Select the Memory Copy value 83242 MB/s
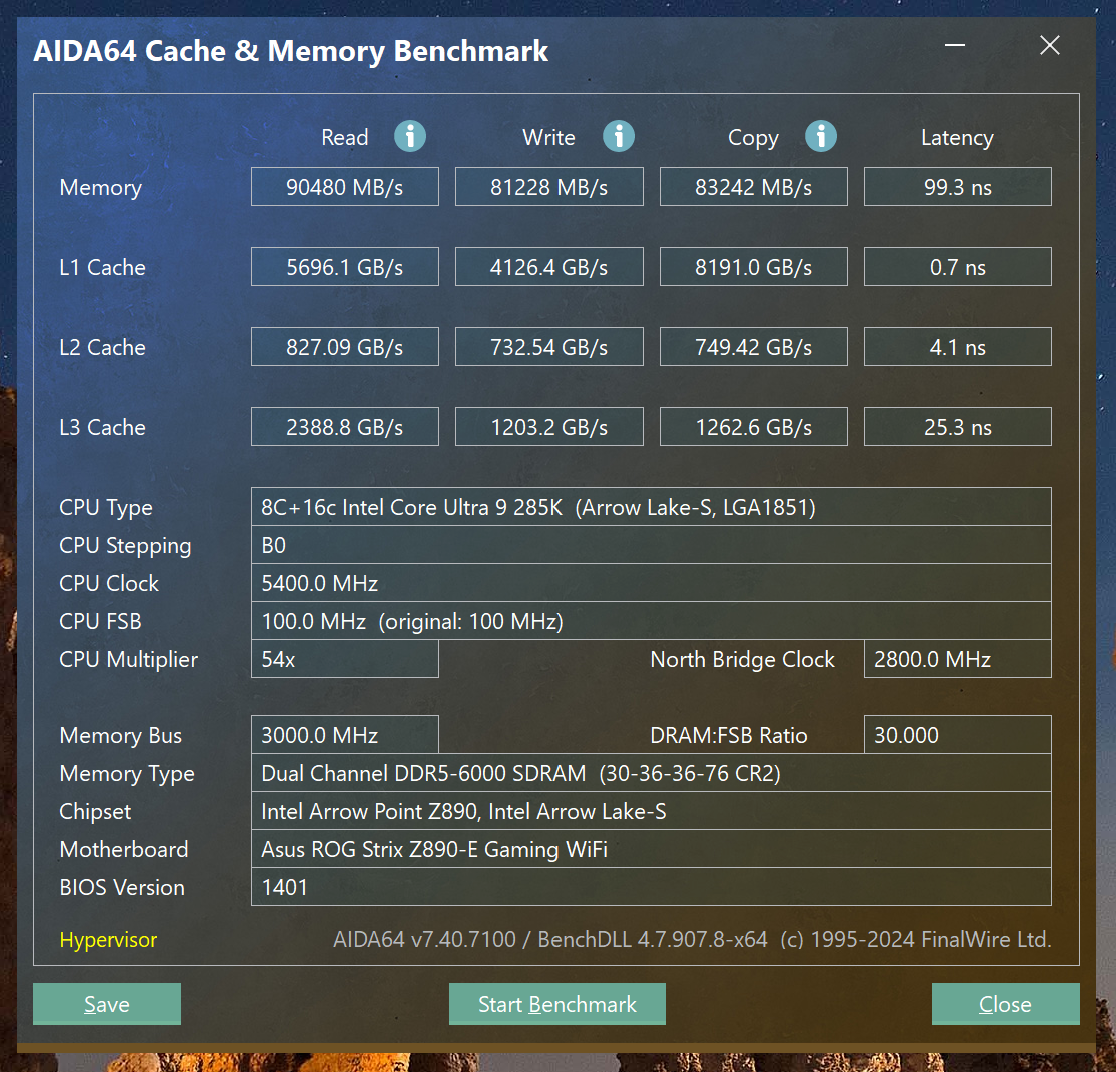This screenshot has height=1072, width=1116. (754, 186)
